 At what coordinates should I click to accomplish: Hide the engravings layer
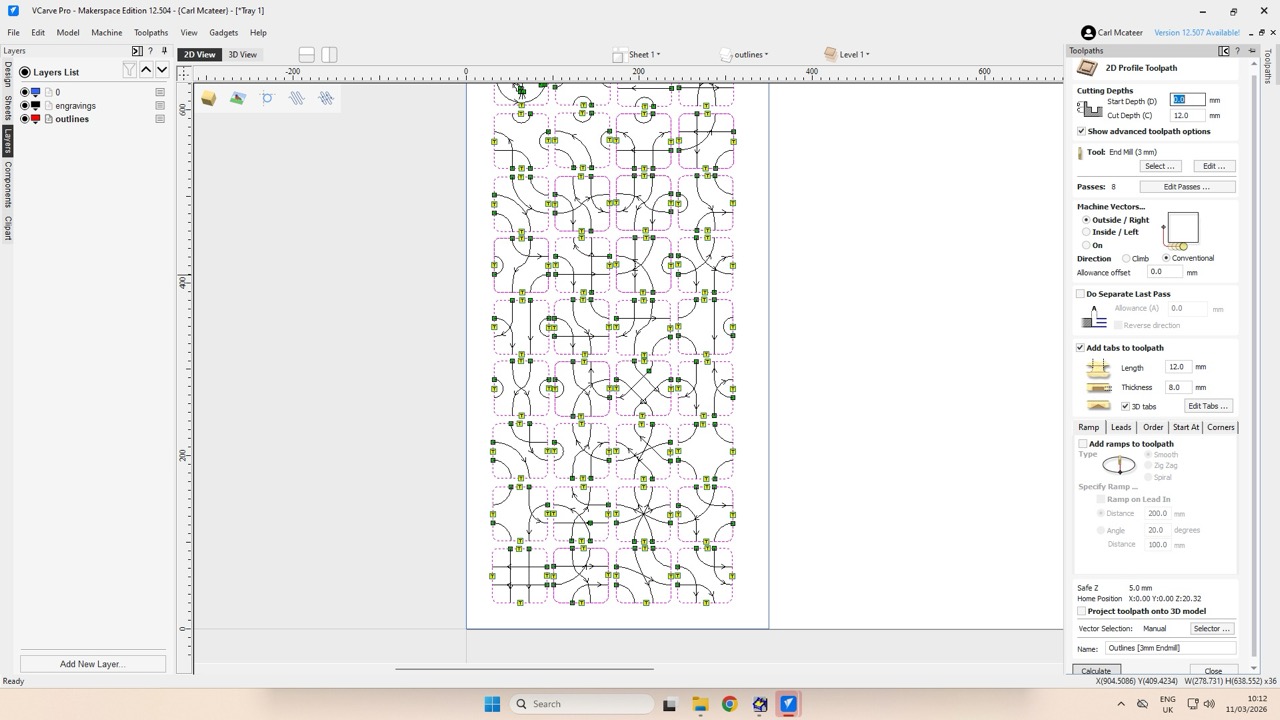point(25,105)
